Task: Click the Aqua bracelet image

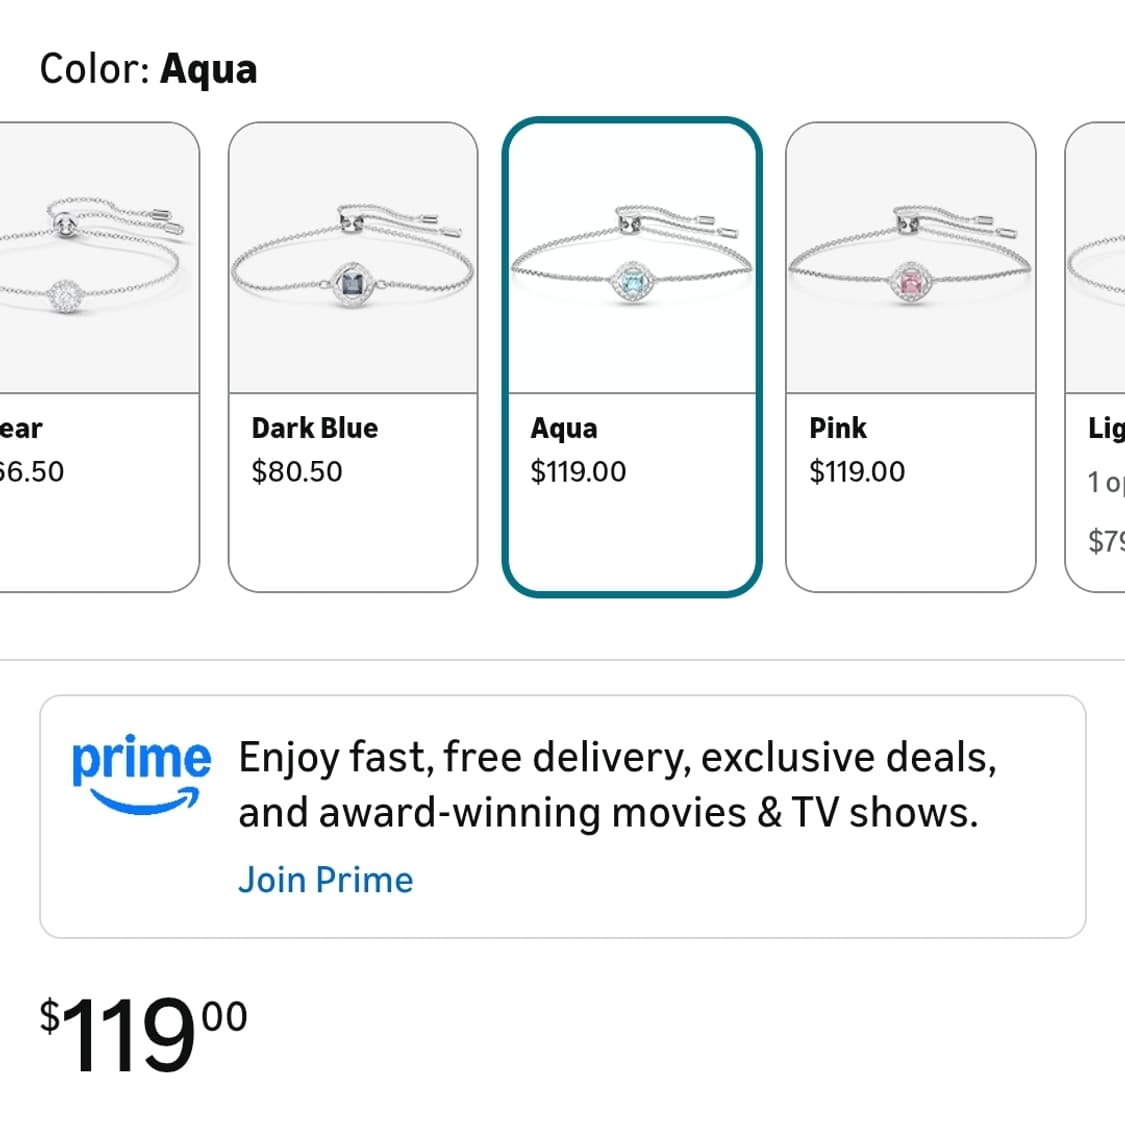Action: coord(632,259)
